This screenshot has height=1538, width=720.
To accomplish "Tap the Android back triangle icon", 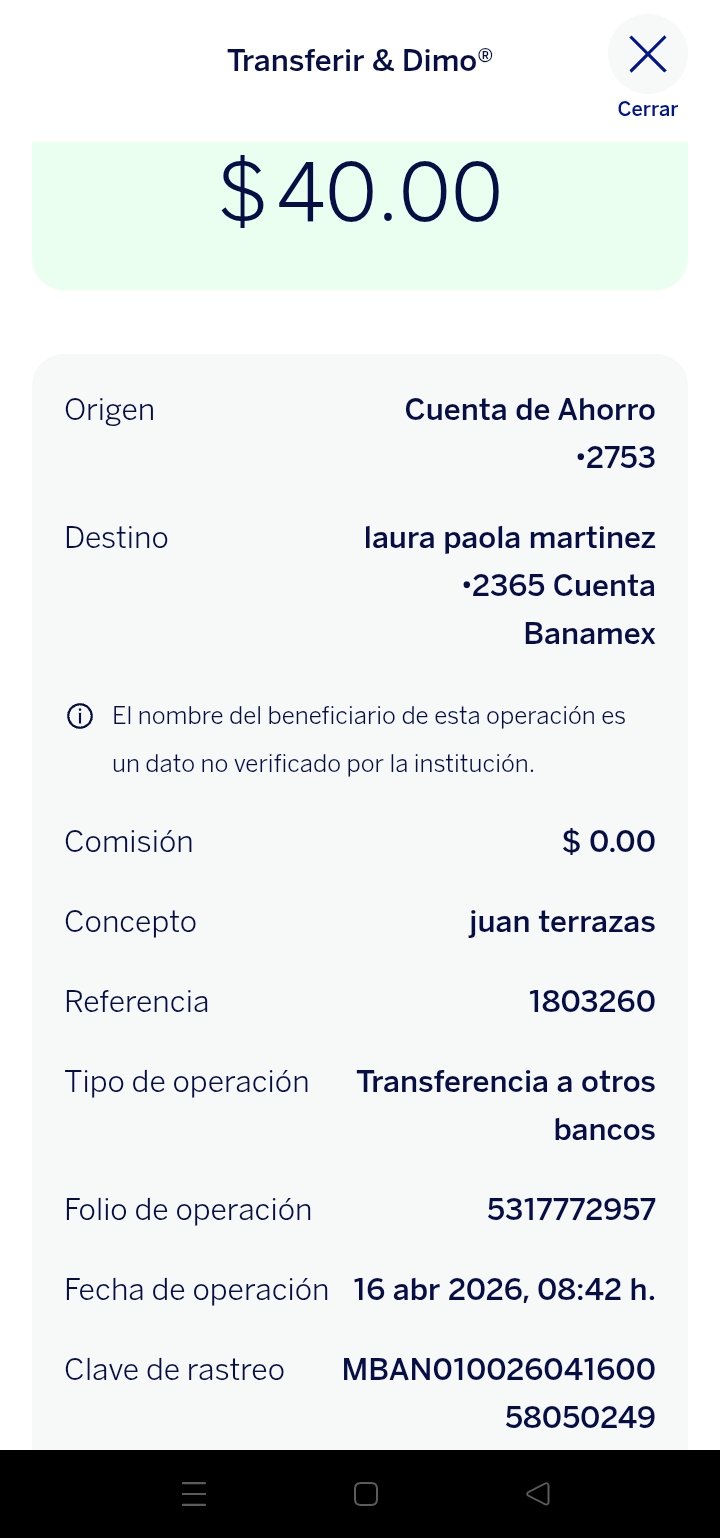I will tap(538, 1494).
